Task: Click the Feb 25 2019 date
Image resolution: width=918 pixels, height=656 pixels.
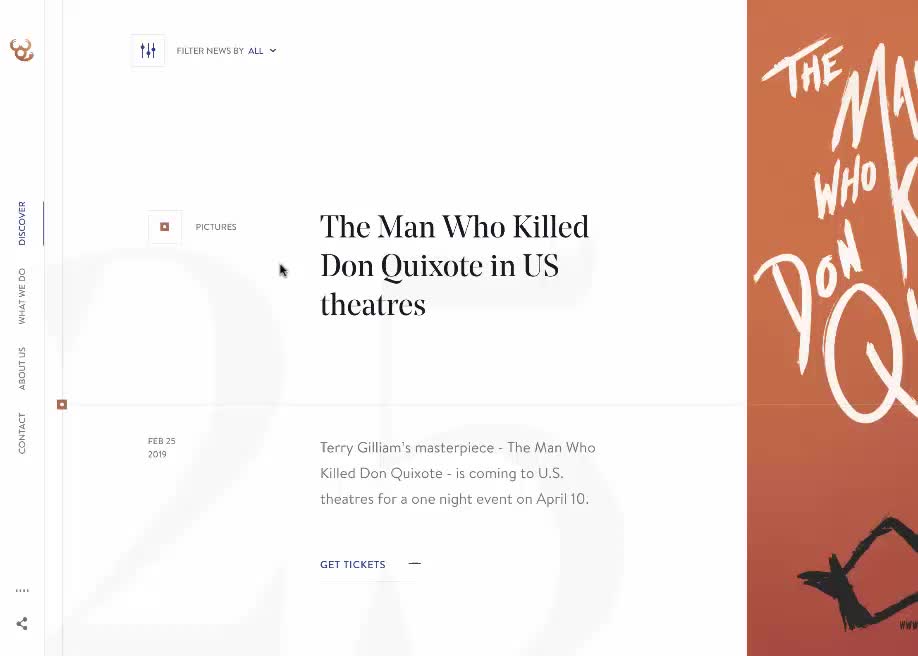Action: (x=162, y=447)
